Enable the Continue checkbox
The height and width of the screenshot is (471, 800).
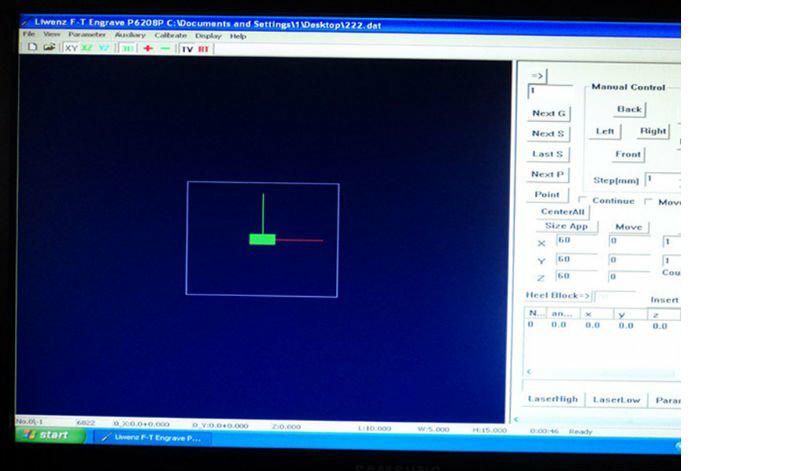click(584, 201)
